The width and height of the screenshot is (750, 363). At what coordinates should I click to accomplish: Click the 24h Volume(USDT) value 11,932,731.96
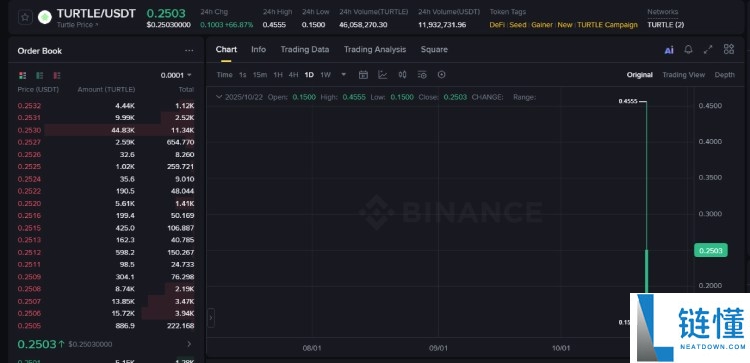(442, 25)
